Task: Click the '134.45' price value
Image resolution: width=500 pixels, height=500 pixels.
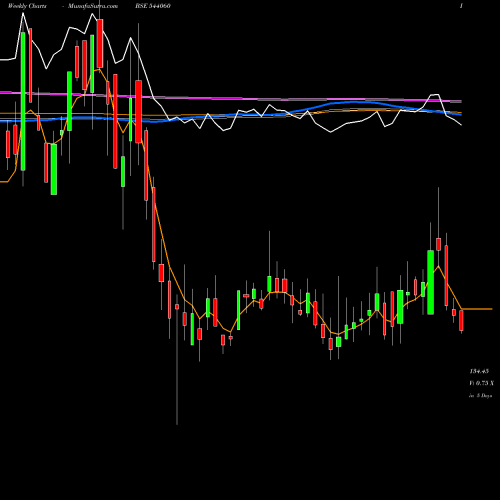Action: pos(479,371)
